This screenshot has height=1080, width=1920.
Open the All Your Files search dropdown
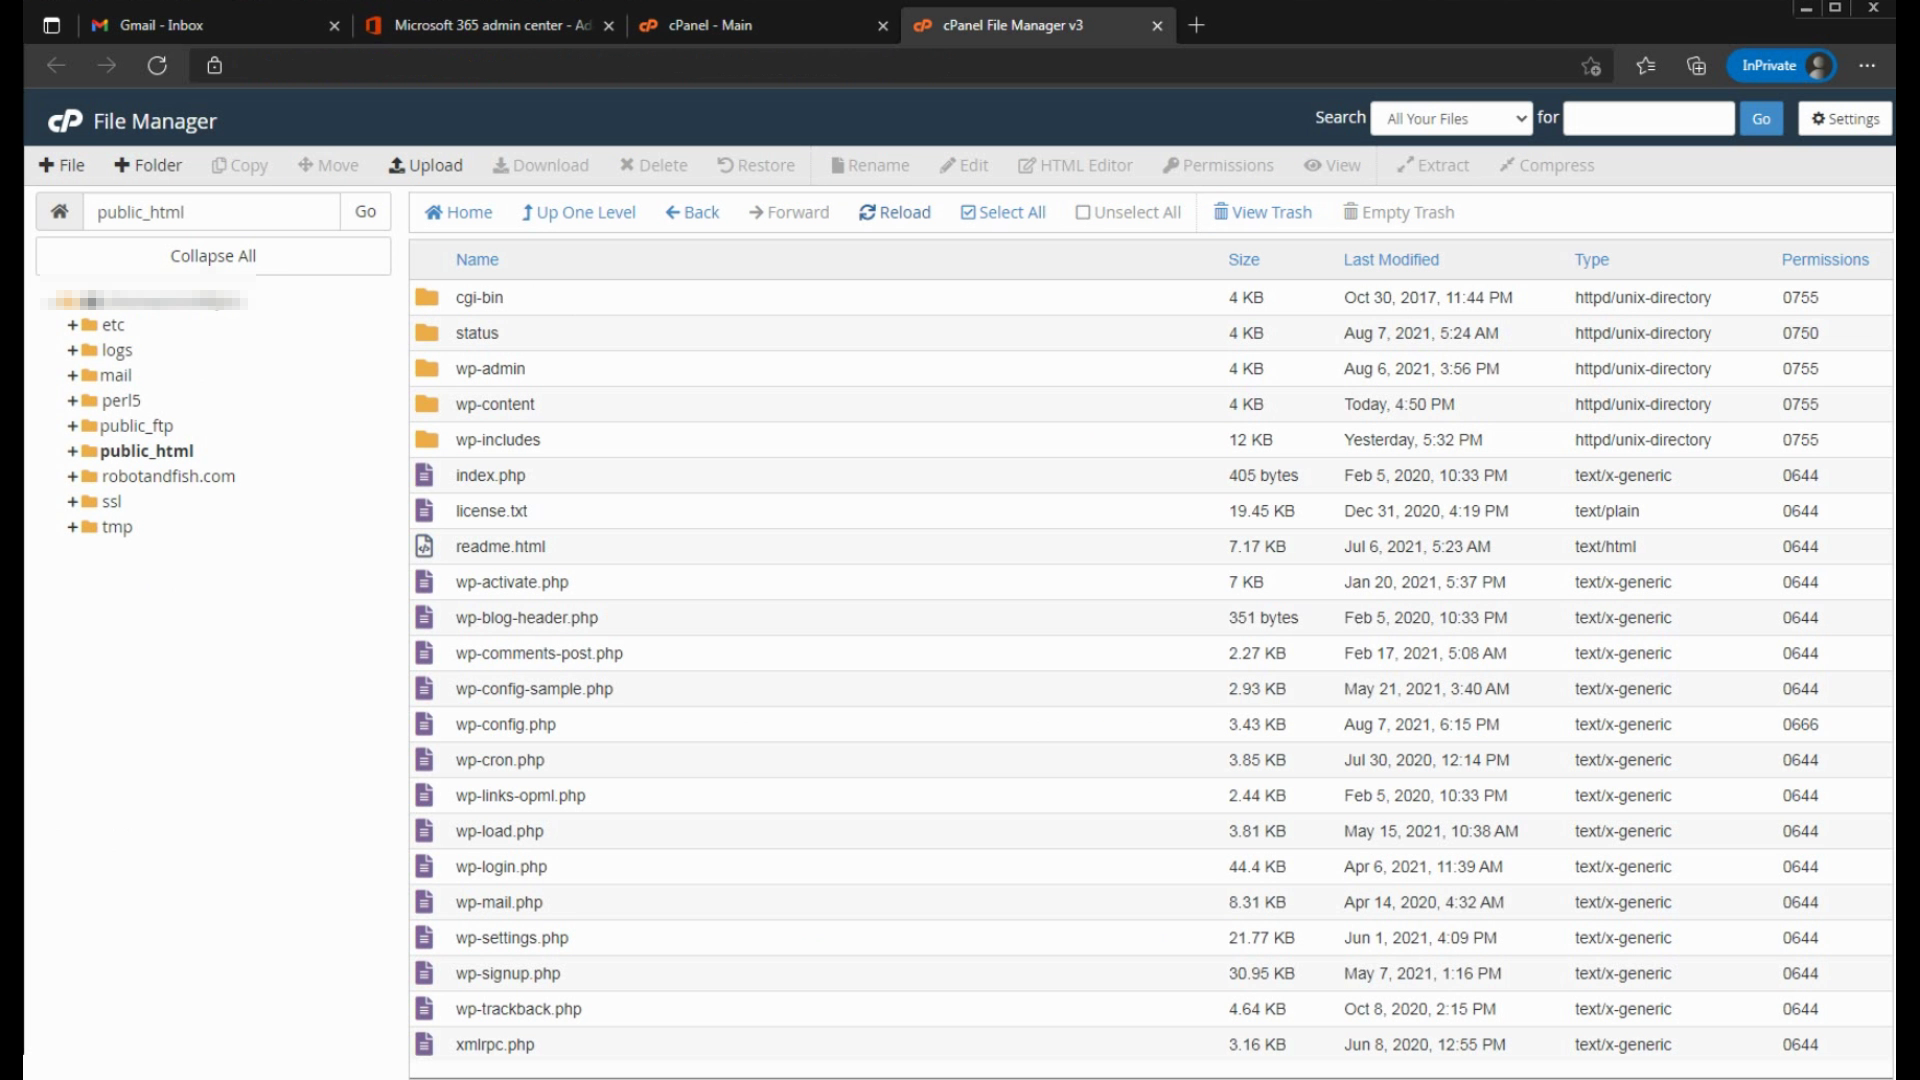[x=1451, y=119]
